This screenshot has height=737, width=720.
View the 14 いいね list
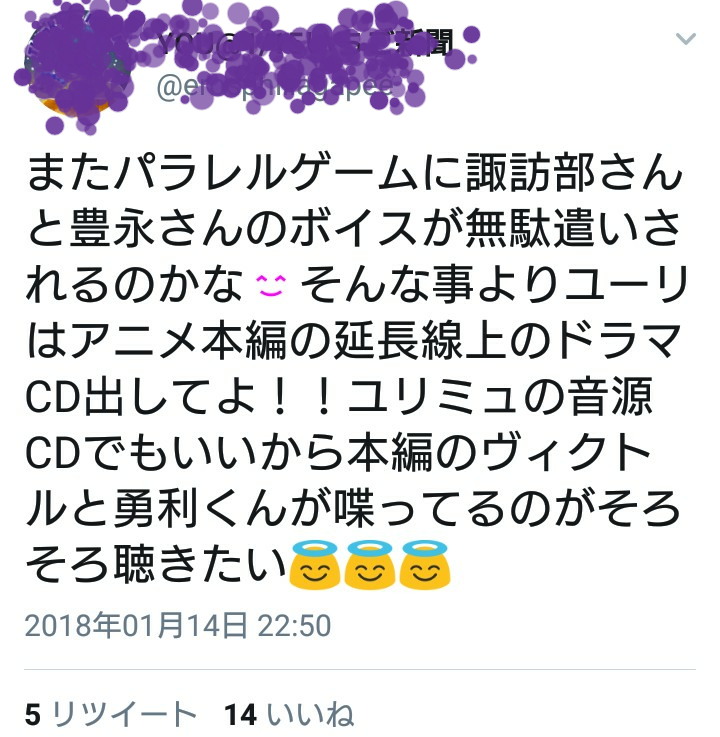tap(289, 714)
